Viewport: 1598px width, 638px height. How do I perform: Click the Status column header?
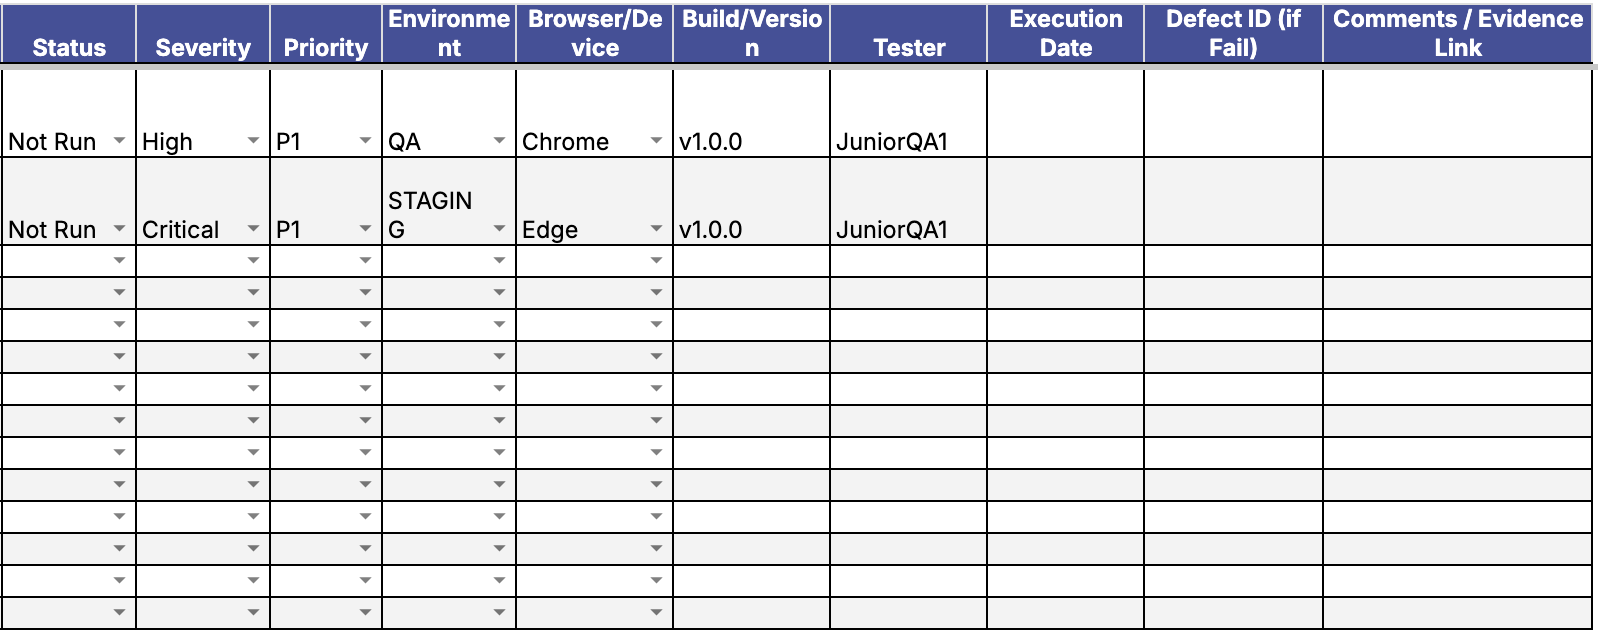pos(69,47)
